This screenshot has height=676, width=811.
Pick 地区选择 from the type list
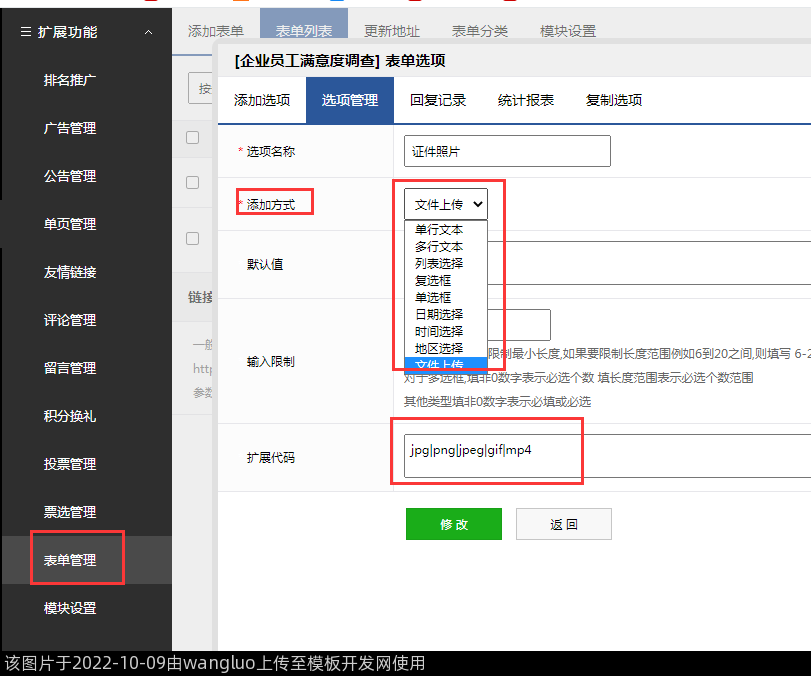pyautogui.click(x=439, y=348)
